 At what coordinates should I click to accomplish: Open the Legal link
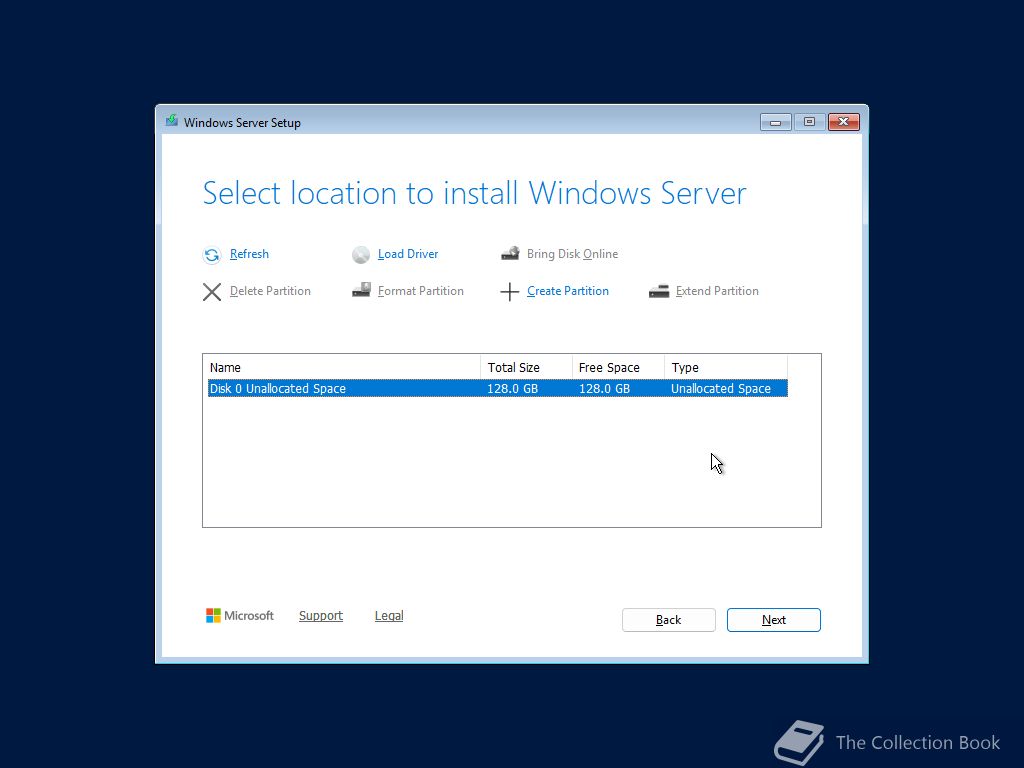[x=389, y=616]
